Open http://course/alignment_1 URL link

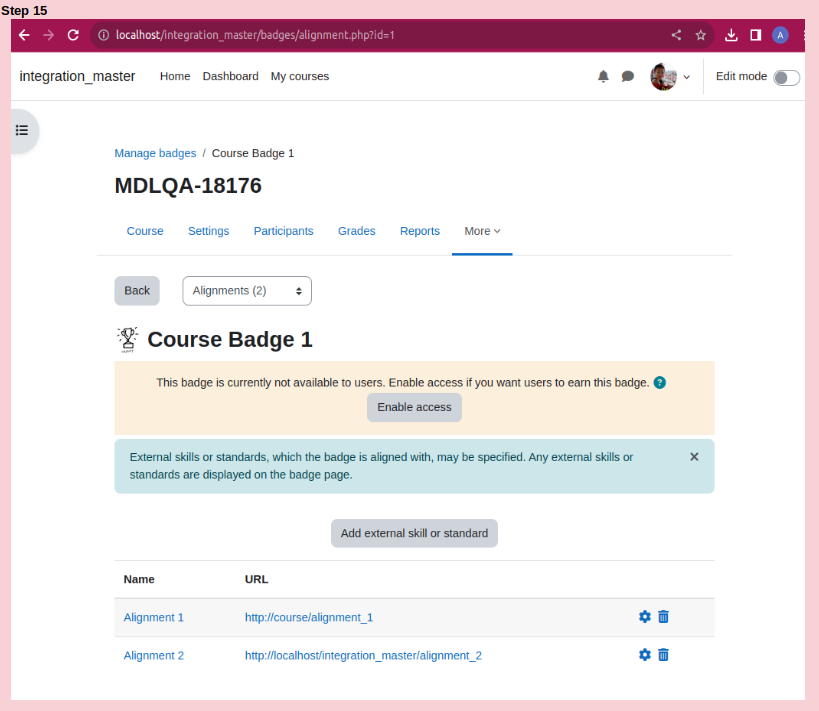tap(309, 617)
